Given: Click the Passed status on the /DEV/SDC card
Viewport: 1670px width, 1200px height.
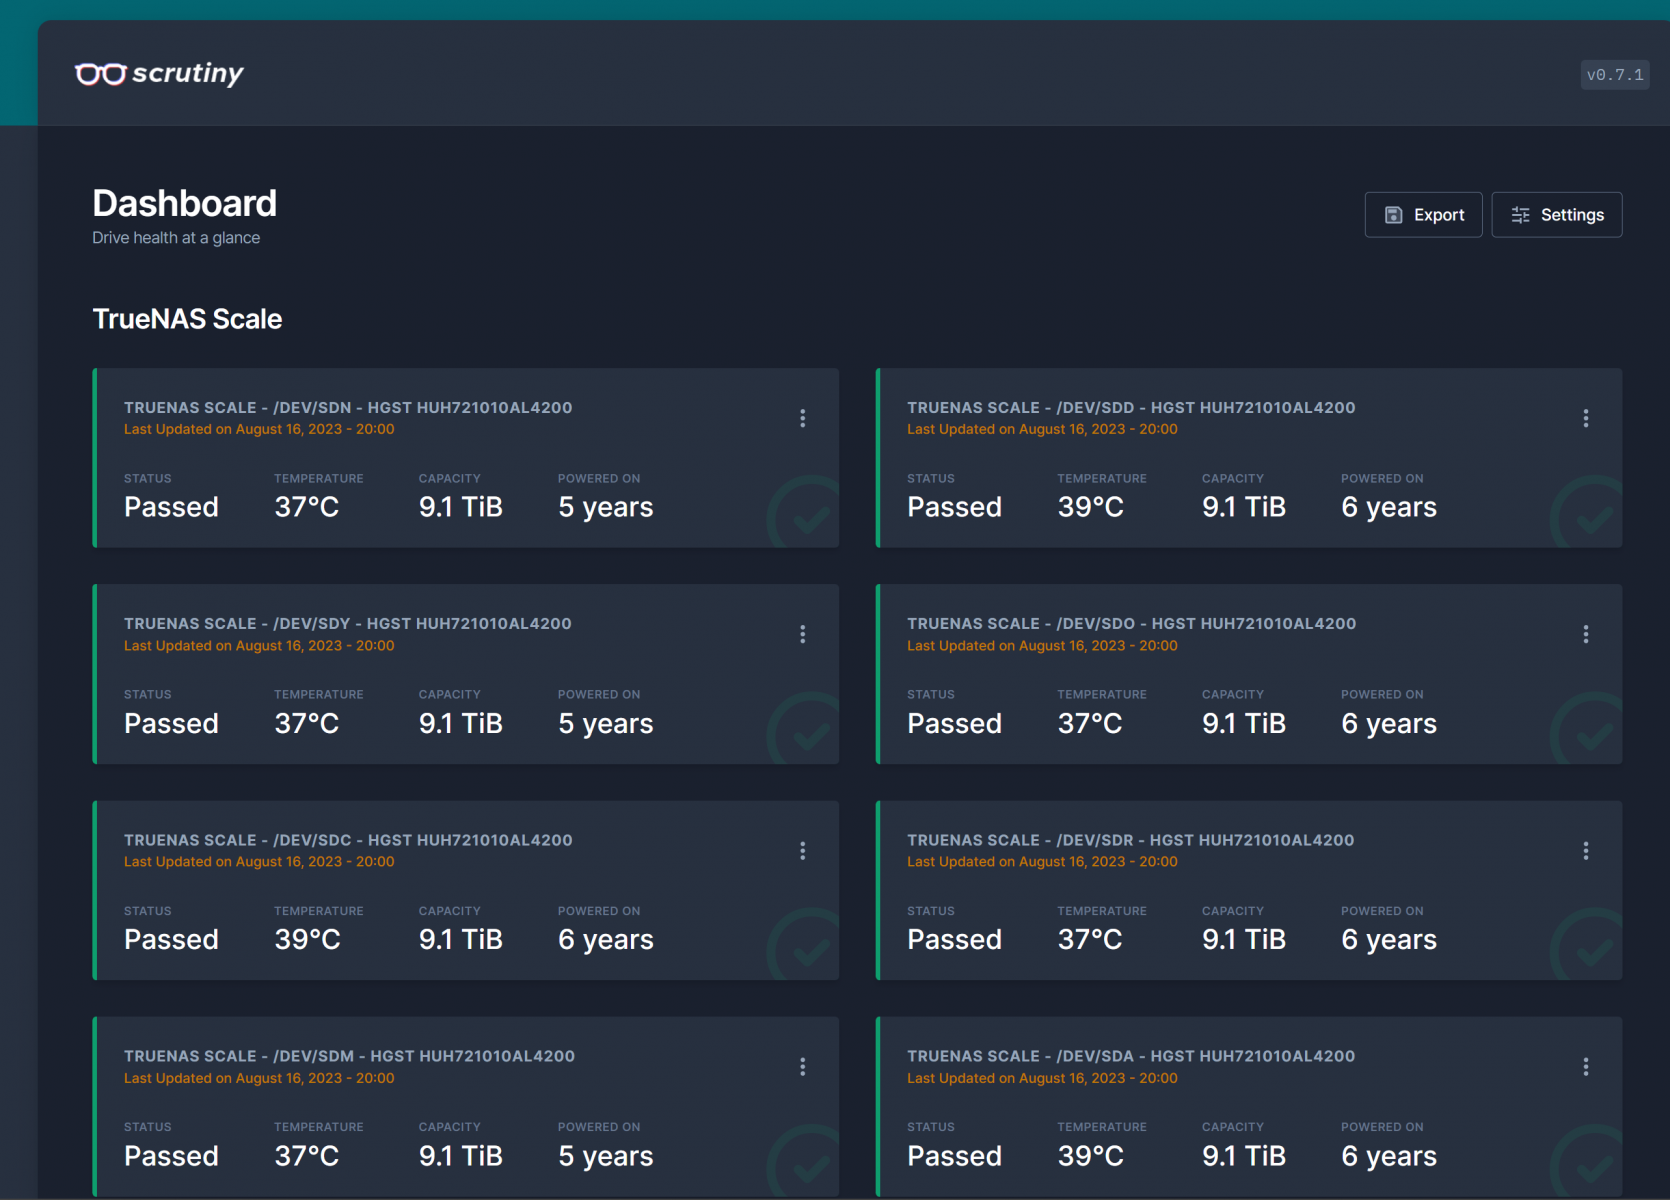Looking at the screenshot, I should tap(171, 939).
